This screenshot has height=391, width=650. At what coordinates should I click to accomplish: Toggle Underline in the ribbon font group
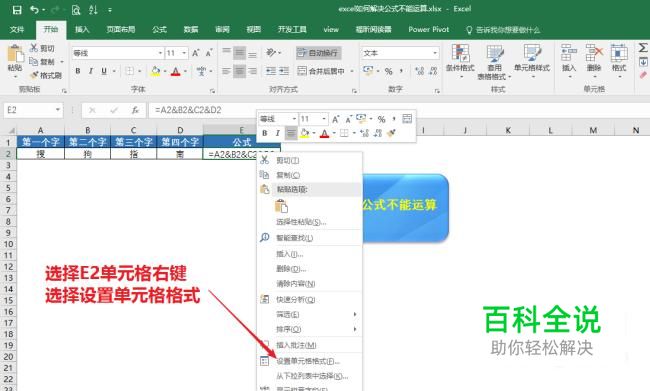tap(104, 71)
